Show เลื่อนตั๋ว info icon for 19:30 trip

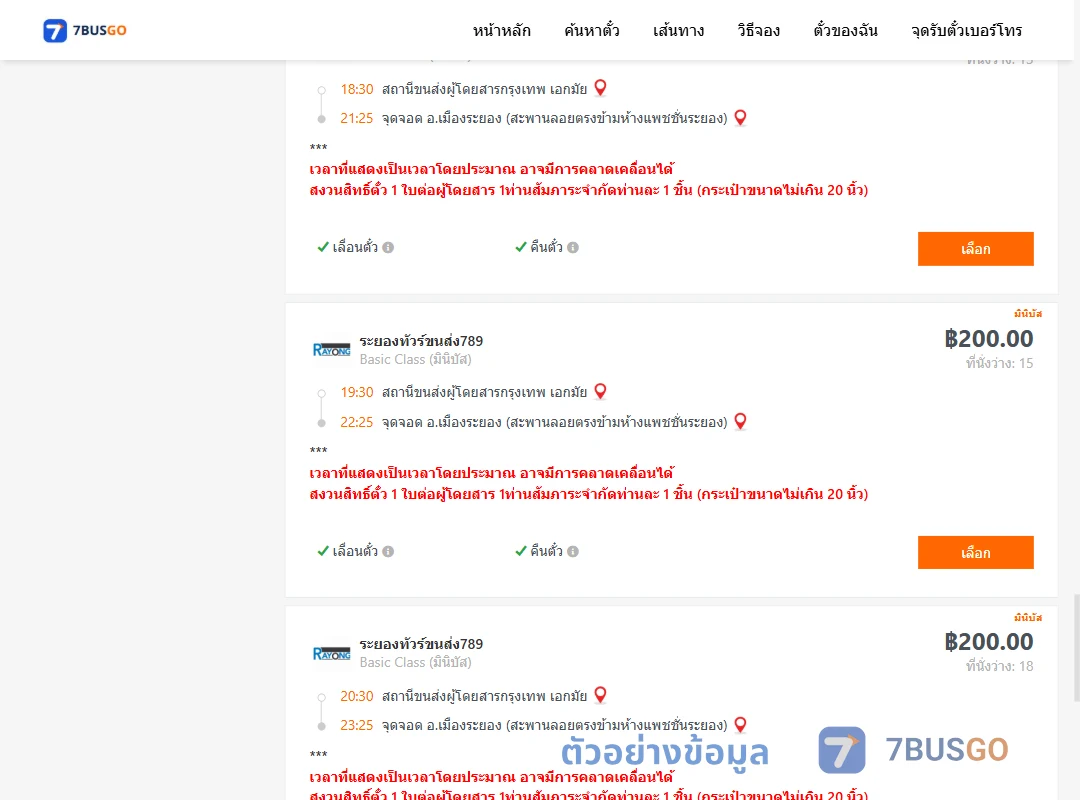(388, 551)
